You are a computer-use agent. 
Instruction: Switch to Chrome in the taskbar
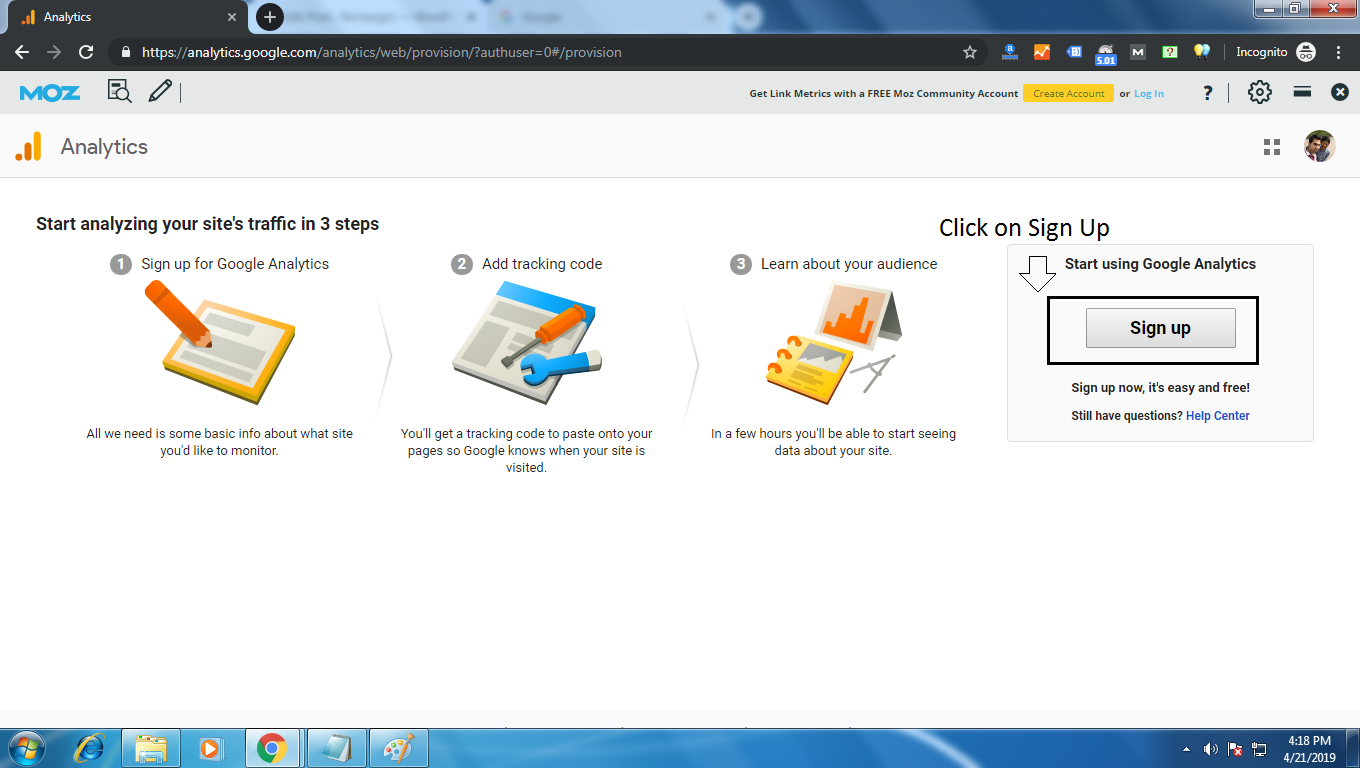click(272, 748)
